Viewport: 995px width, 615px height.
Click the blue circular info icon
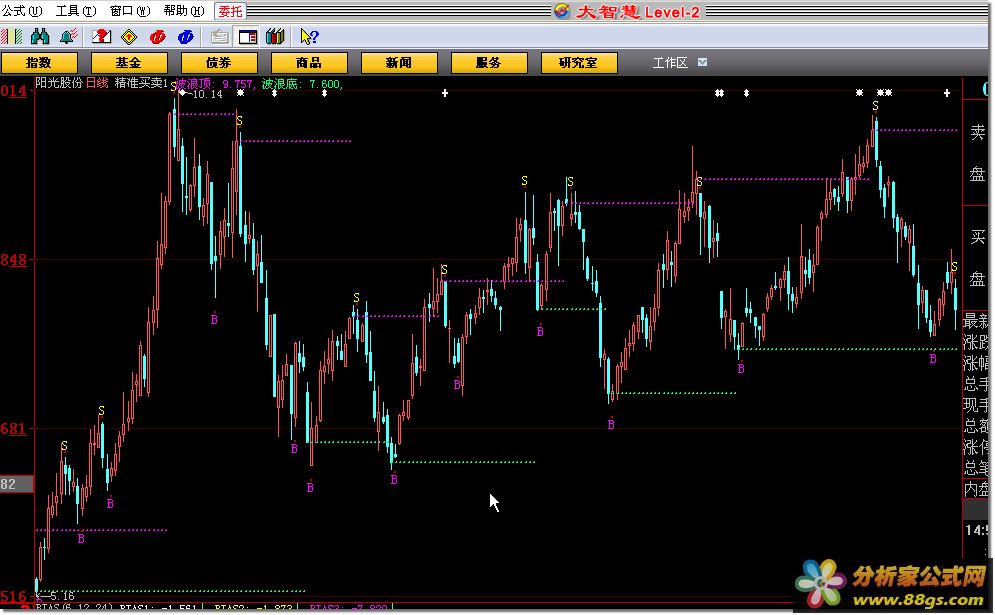tap(185, 37)
